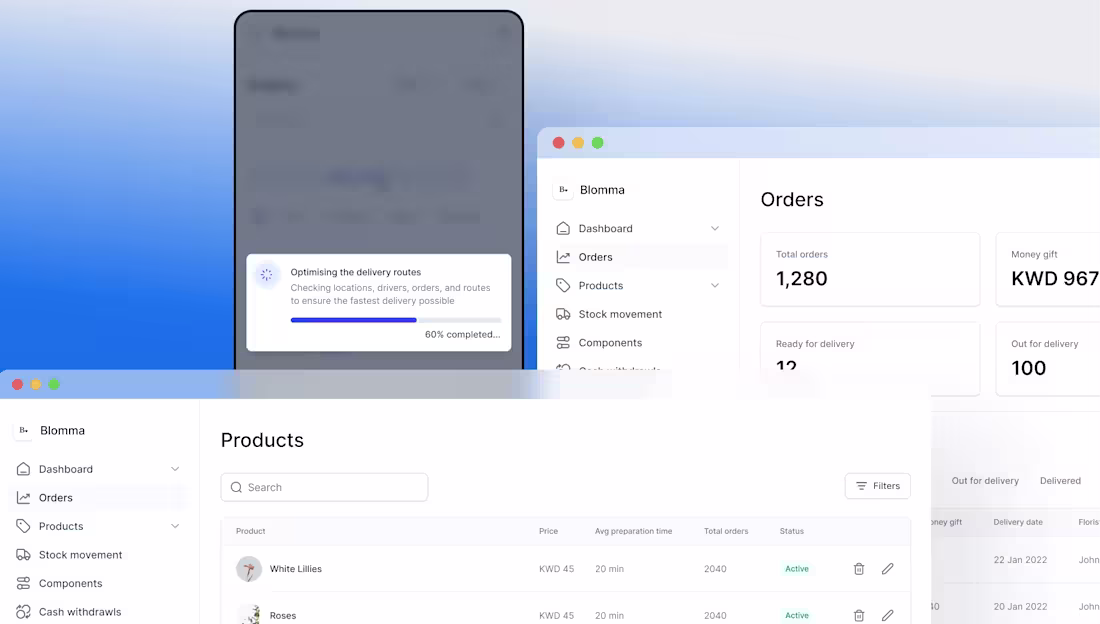Expand Dashboard chevron in Products window sidebar
Viewport: 1100px width, 624px height.
tap(175, 469)
